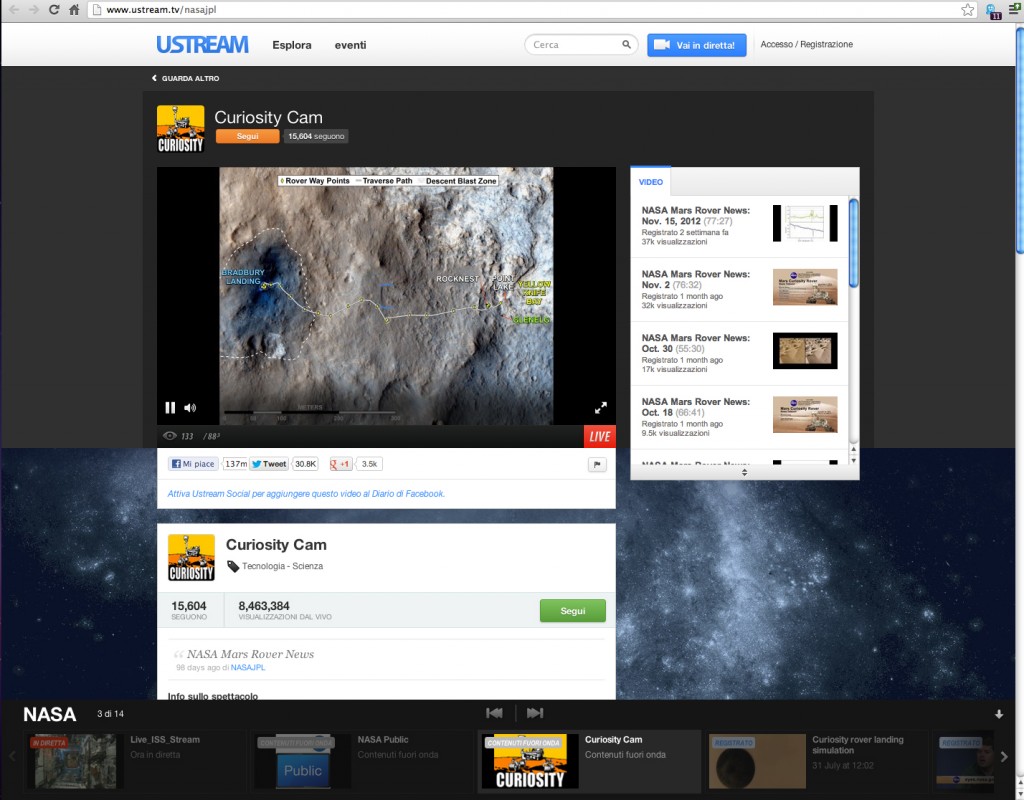
Task: Show next items in the NASA carousel
Action: (1004, 757)
